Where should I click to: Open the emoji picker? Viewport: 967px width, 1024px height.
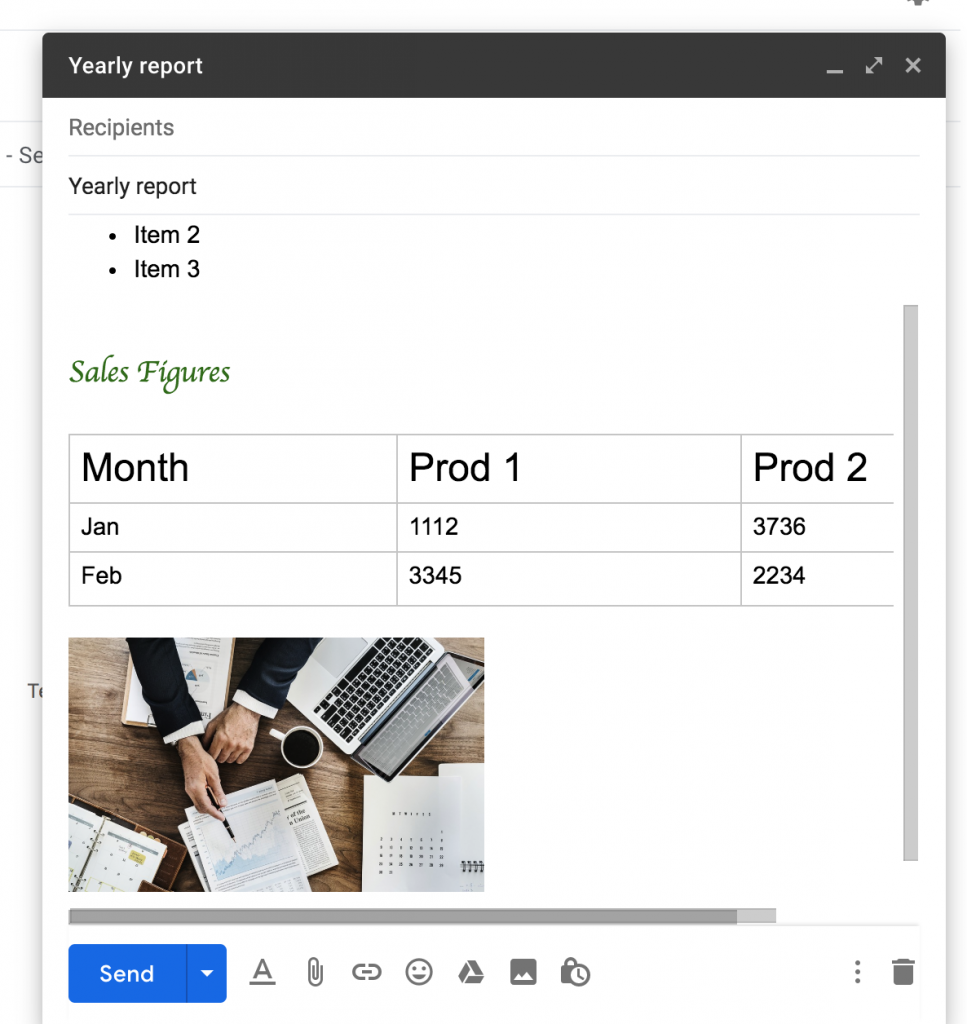coord(419,972)
